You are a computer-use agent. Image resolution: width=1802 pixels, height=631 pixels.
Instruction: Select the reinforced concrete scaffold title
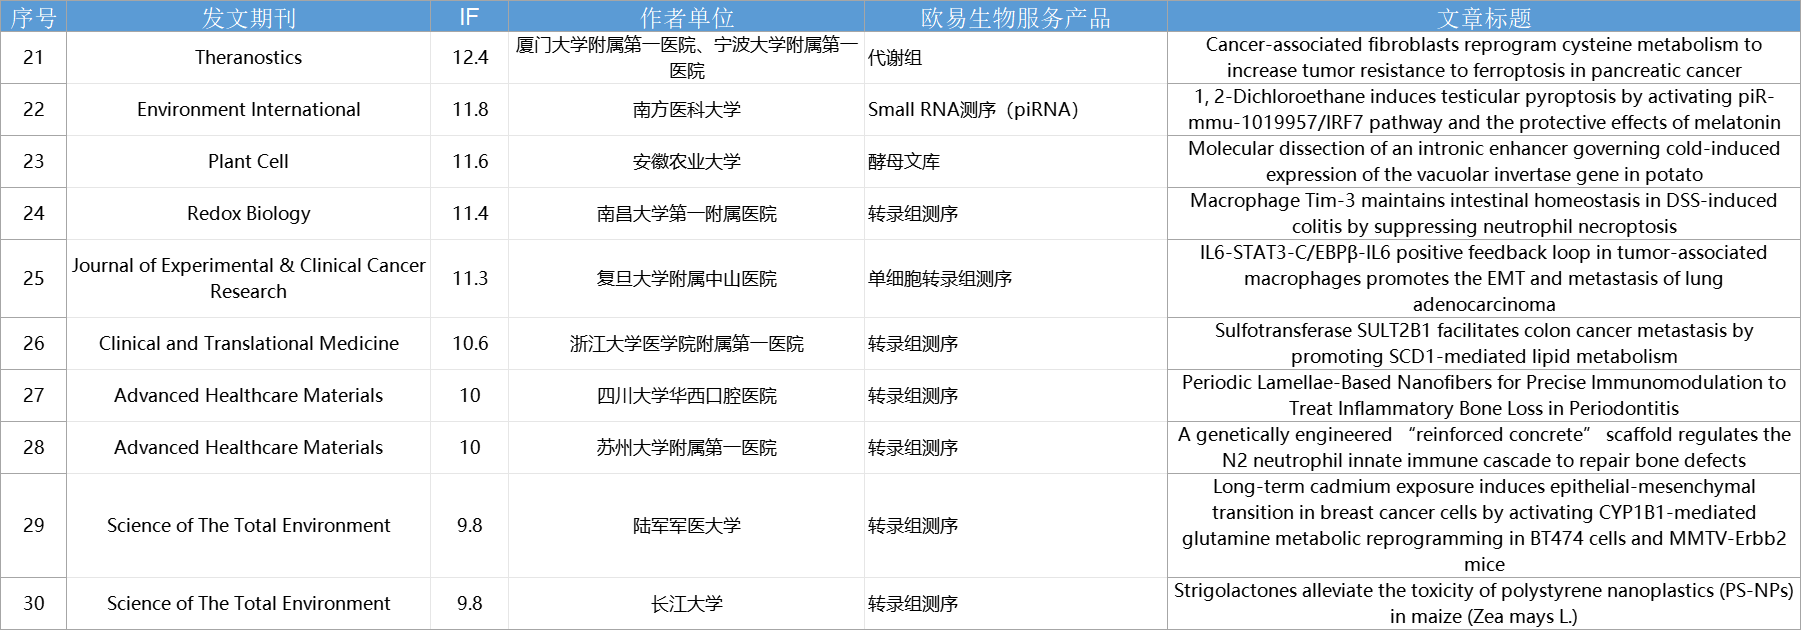pos(1484,447)
